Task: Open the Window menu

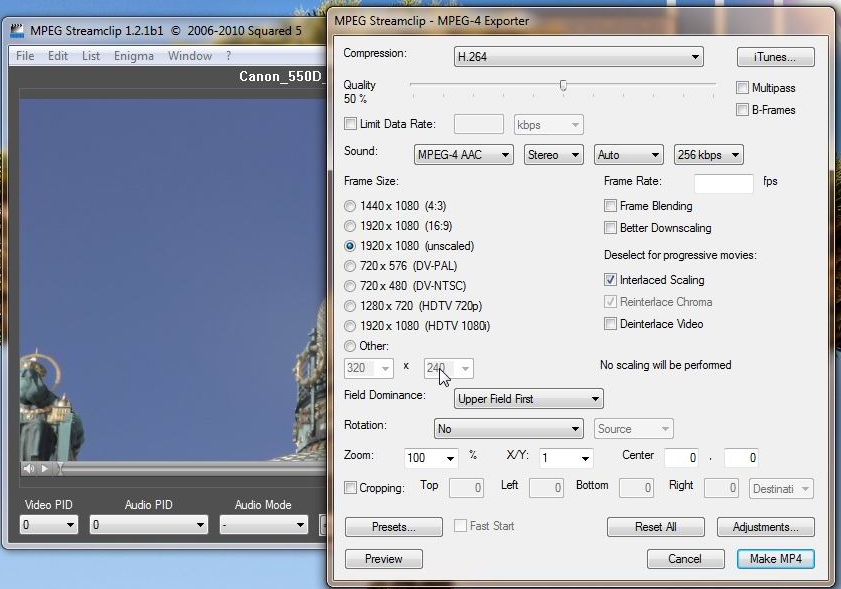Action: (190, 56)
